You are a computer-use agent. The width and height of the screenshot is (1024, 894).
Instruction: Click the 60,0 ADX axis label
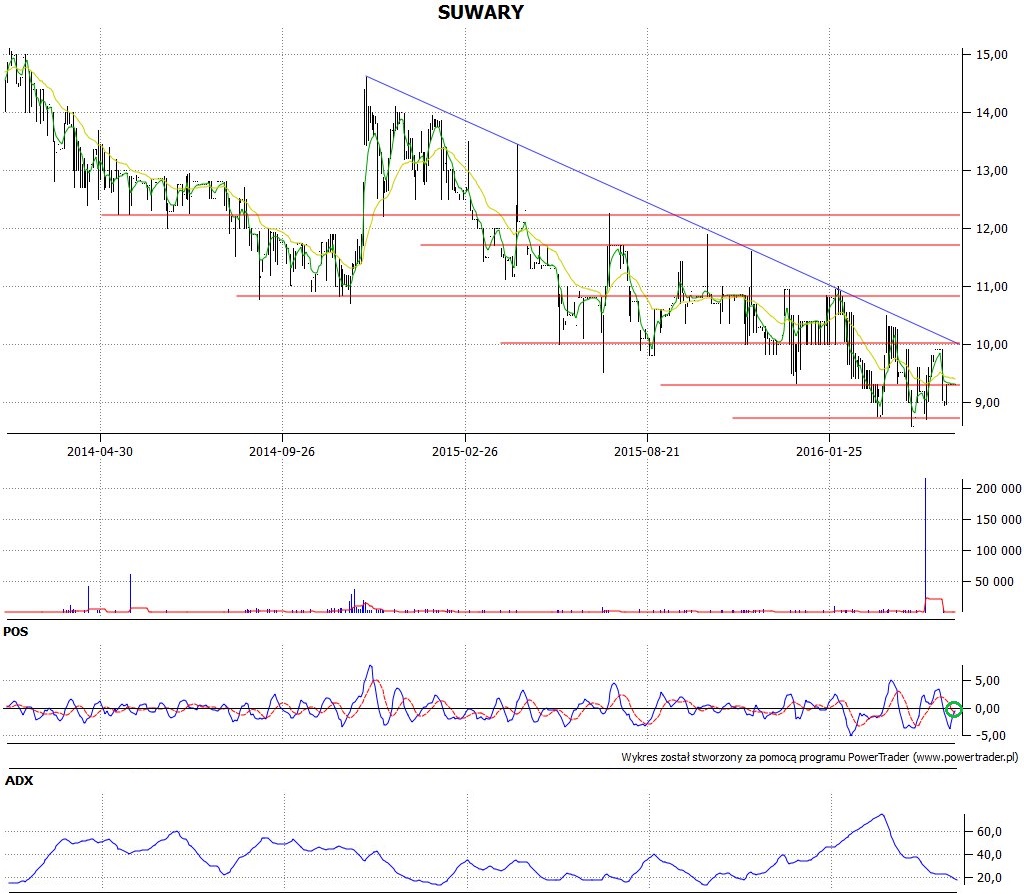[x=989, y=832]
